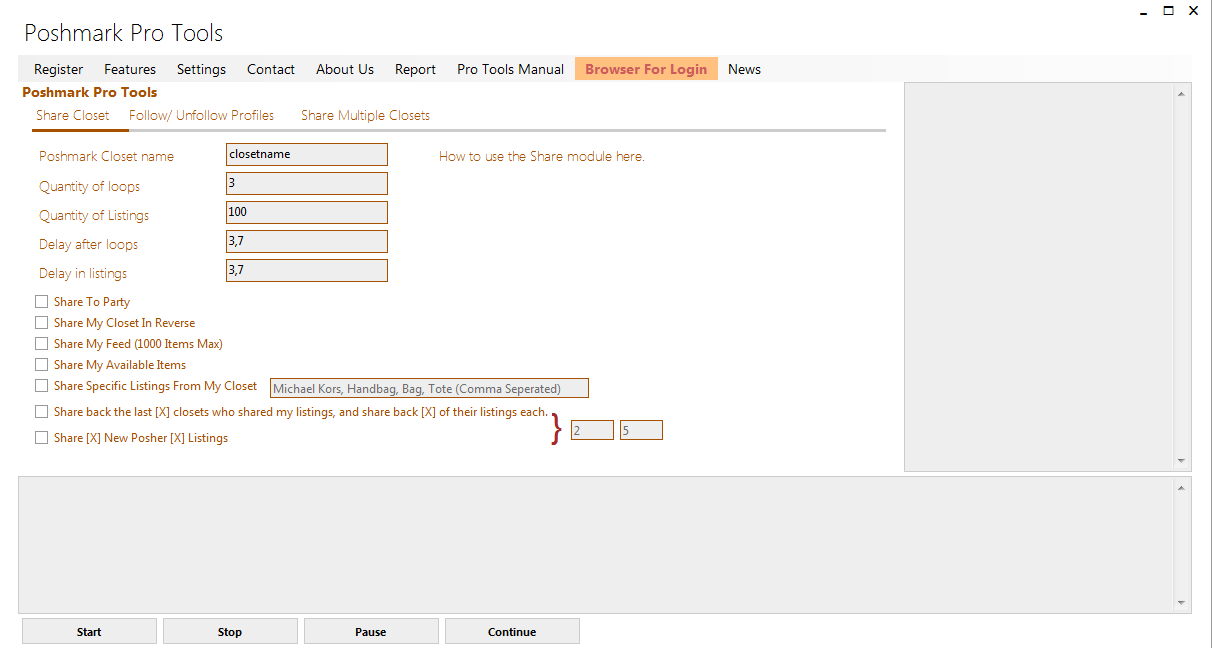This screenshot has height=648, width=1212.
Task: Open the Register menu
Action: pos(59,69)
